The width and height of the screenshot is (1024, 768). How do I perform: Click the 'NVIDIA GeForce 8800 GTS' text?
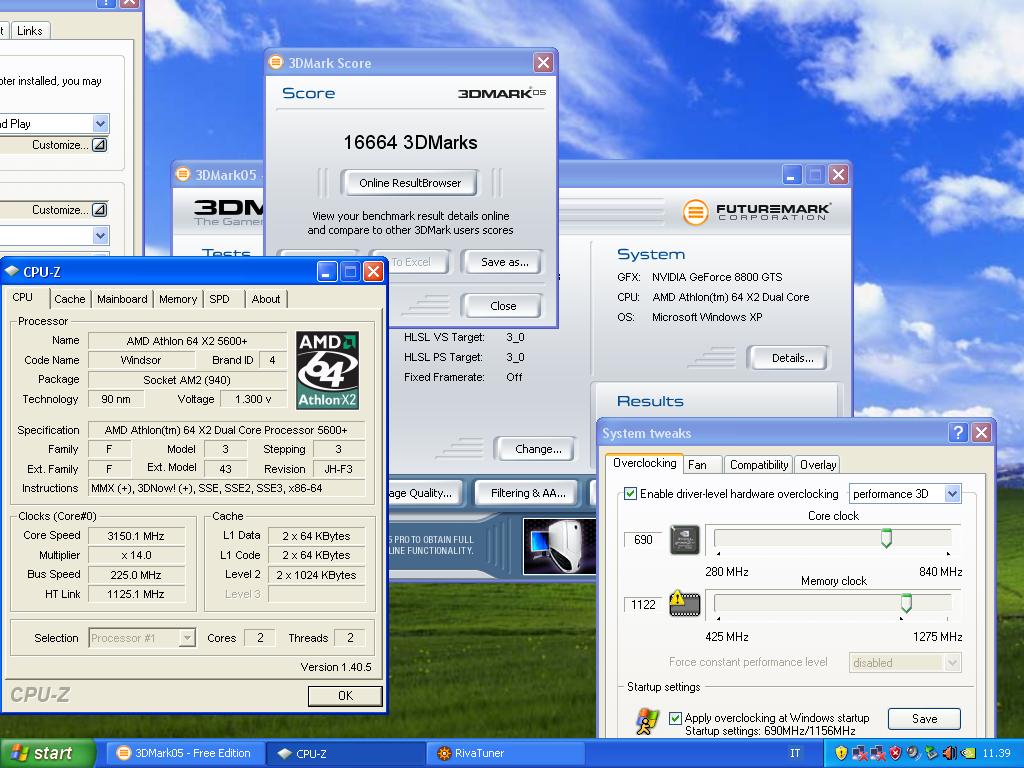click(717, 277)
